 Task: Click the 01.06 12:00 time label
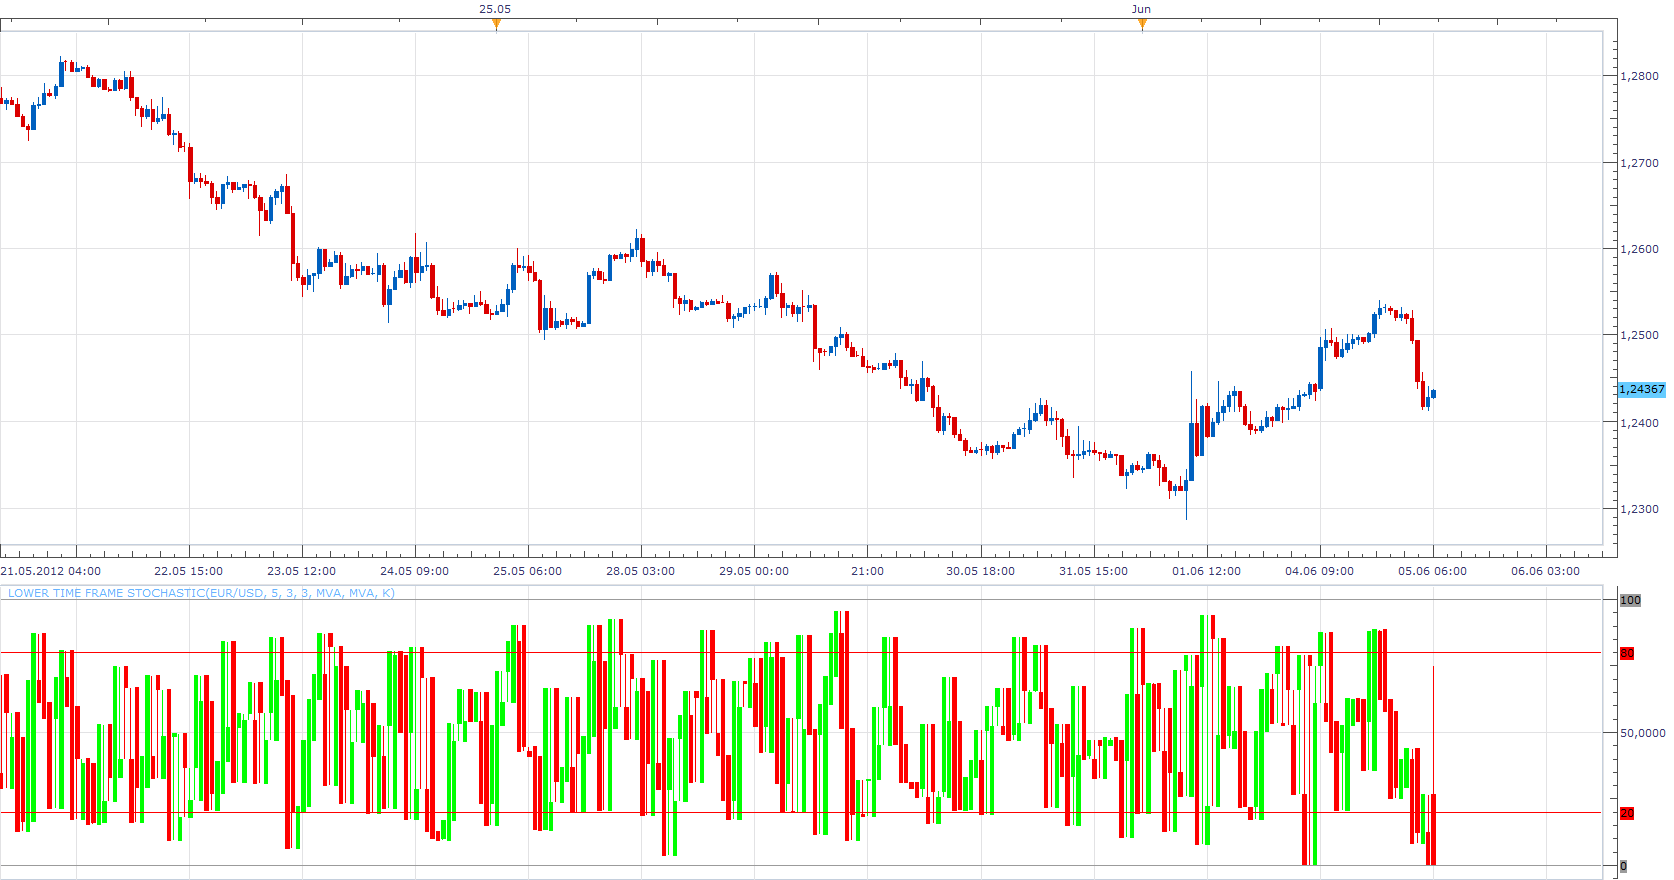pos(1206,571)
